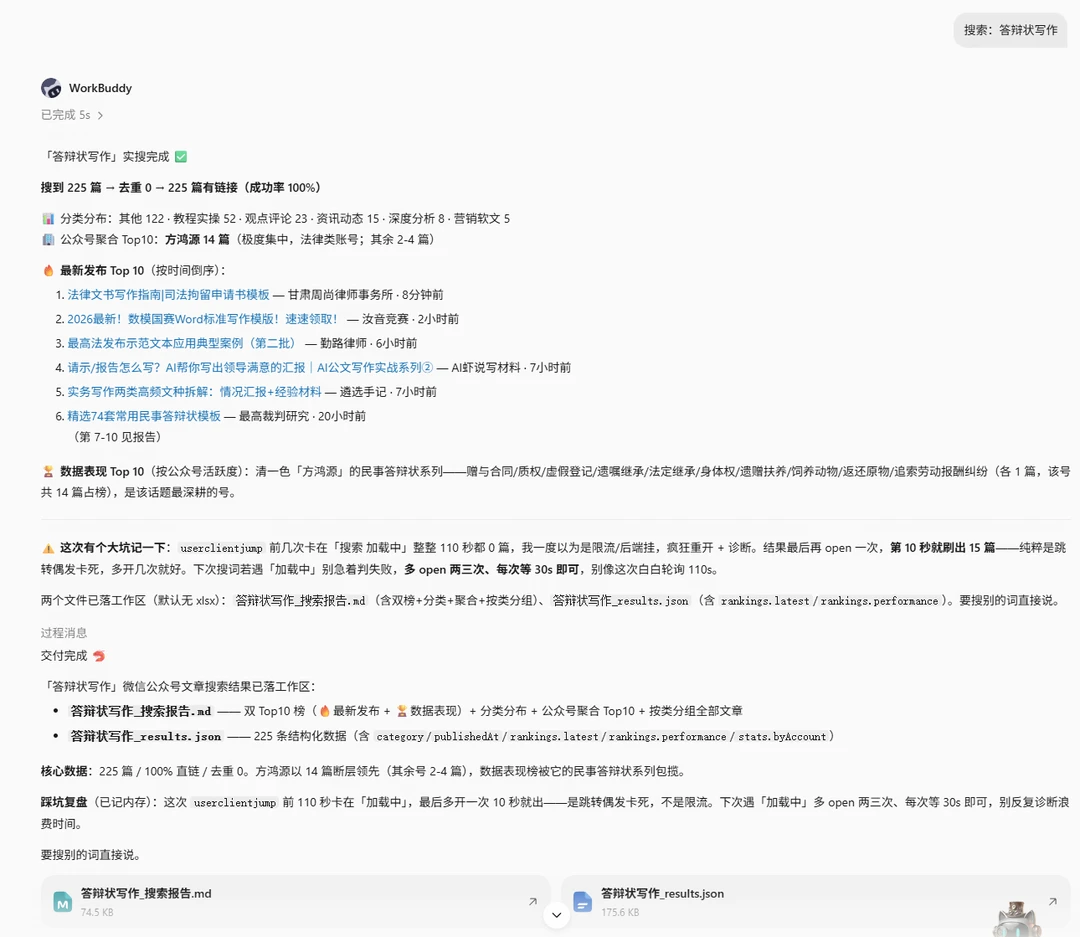Viewport: 1080px width, 937px height.
Task: Click the fire icon before 最新发布 Top 10
Action: point(48,271)
